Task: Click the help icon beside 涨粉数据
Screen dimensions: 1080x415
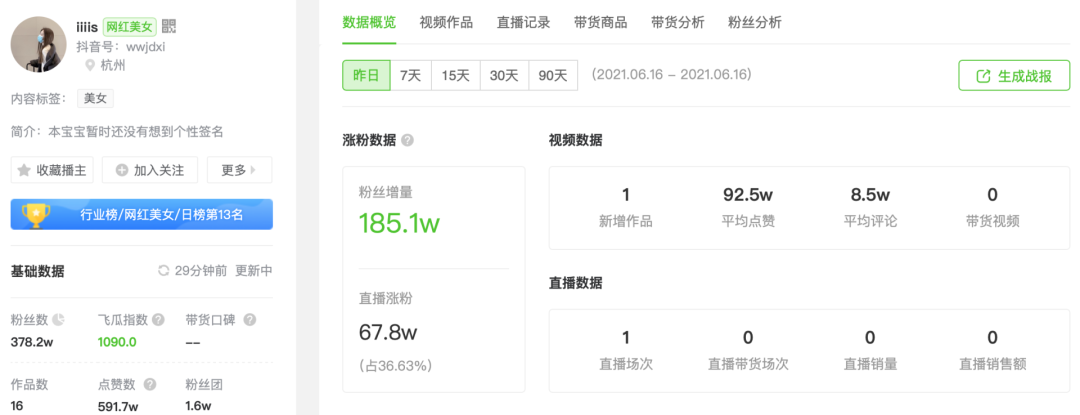Action: pos(408,140)
